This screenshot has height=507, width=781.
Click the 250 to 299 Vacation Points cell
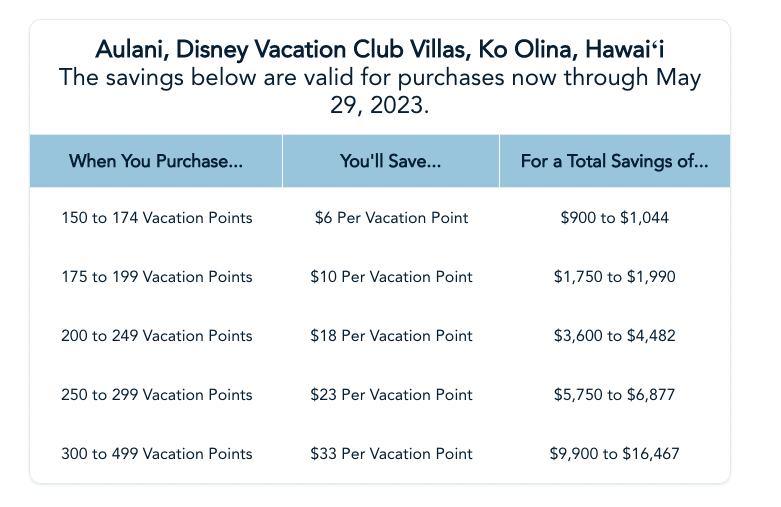(156, 395)
